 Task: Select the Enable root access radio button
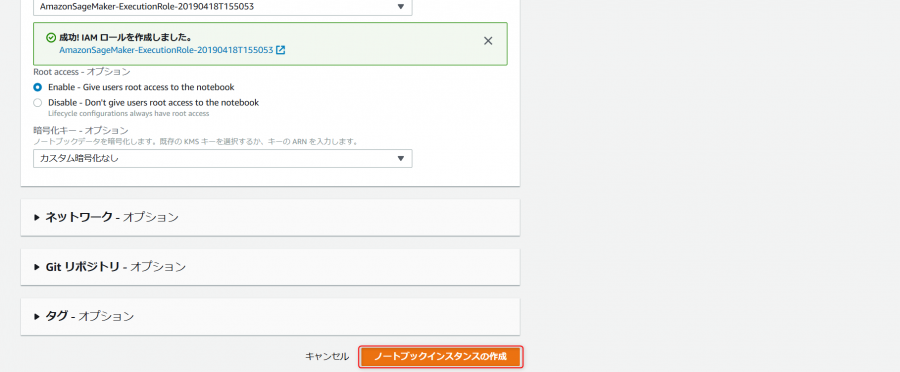coord(37,87)
